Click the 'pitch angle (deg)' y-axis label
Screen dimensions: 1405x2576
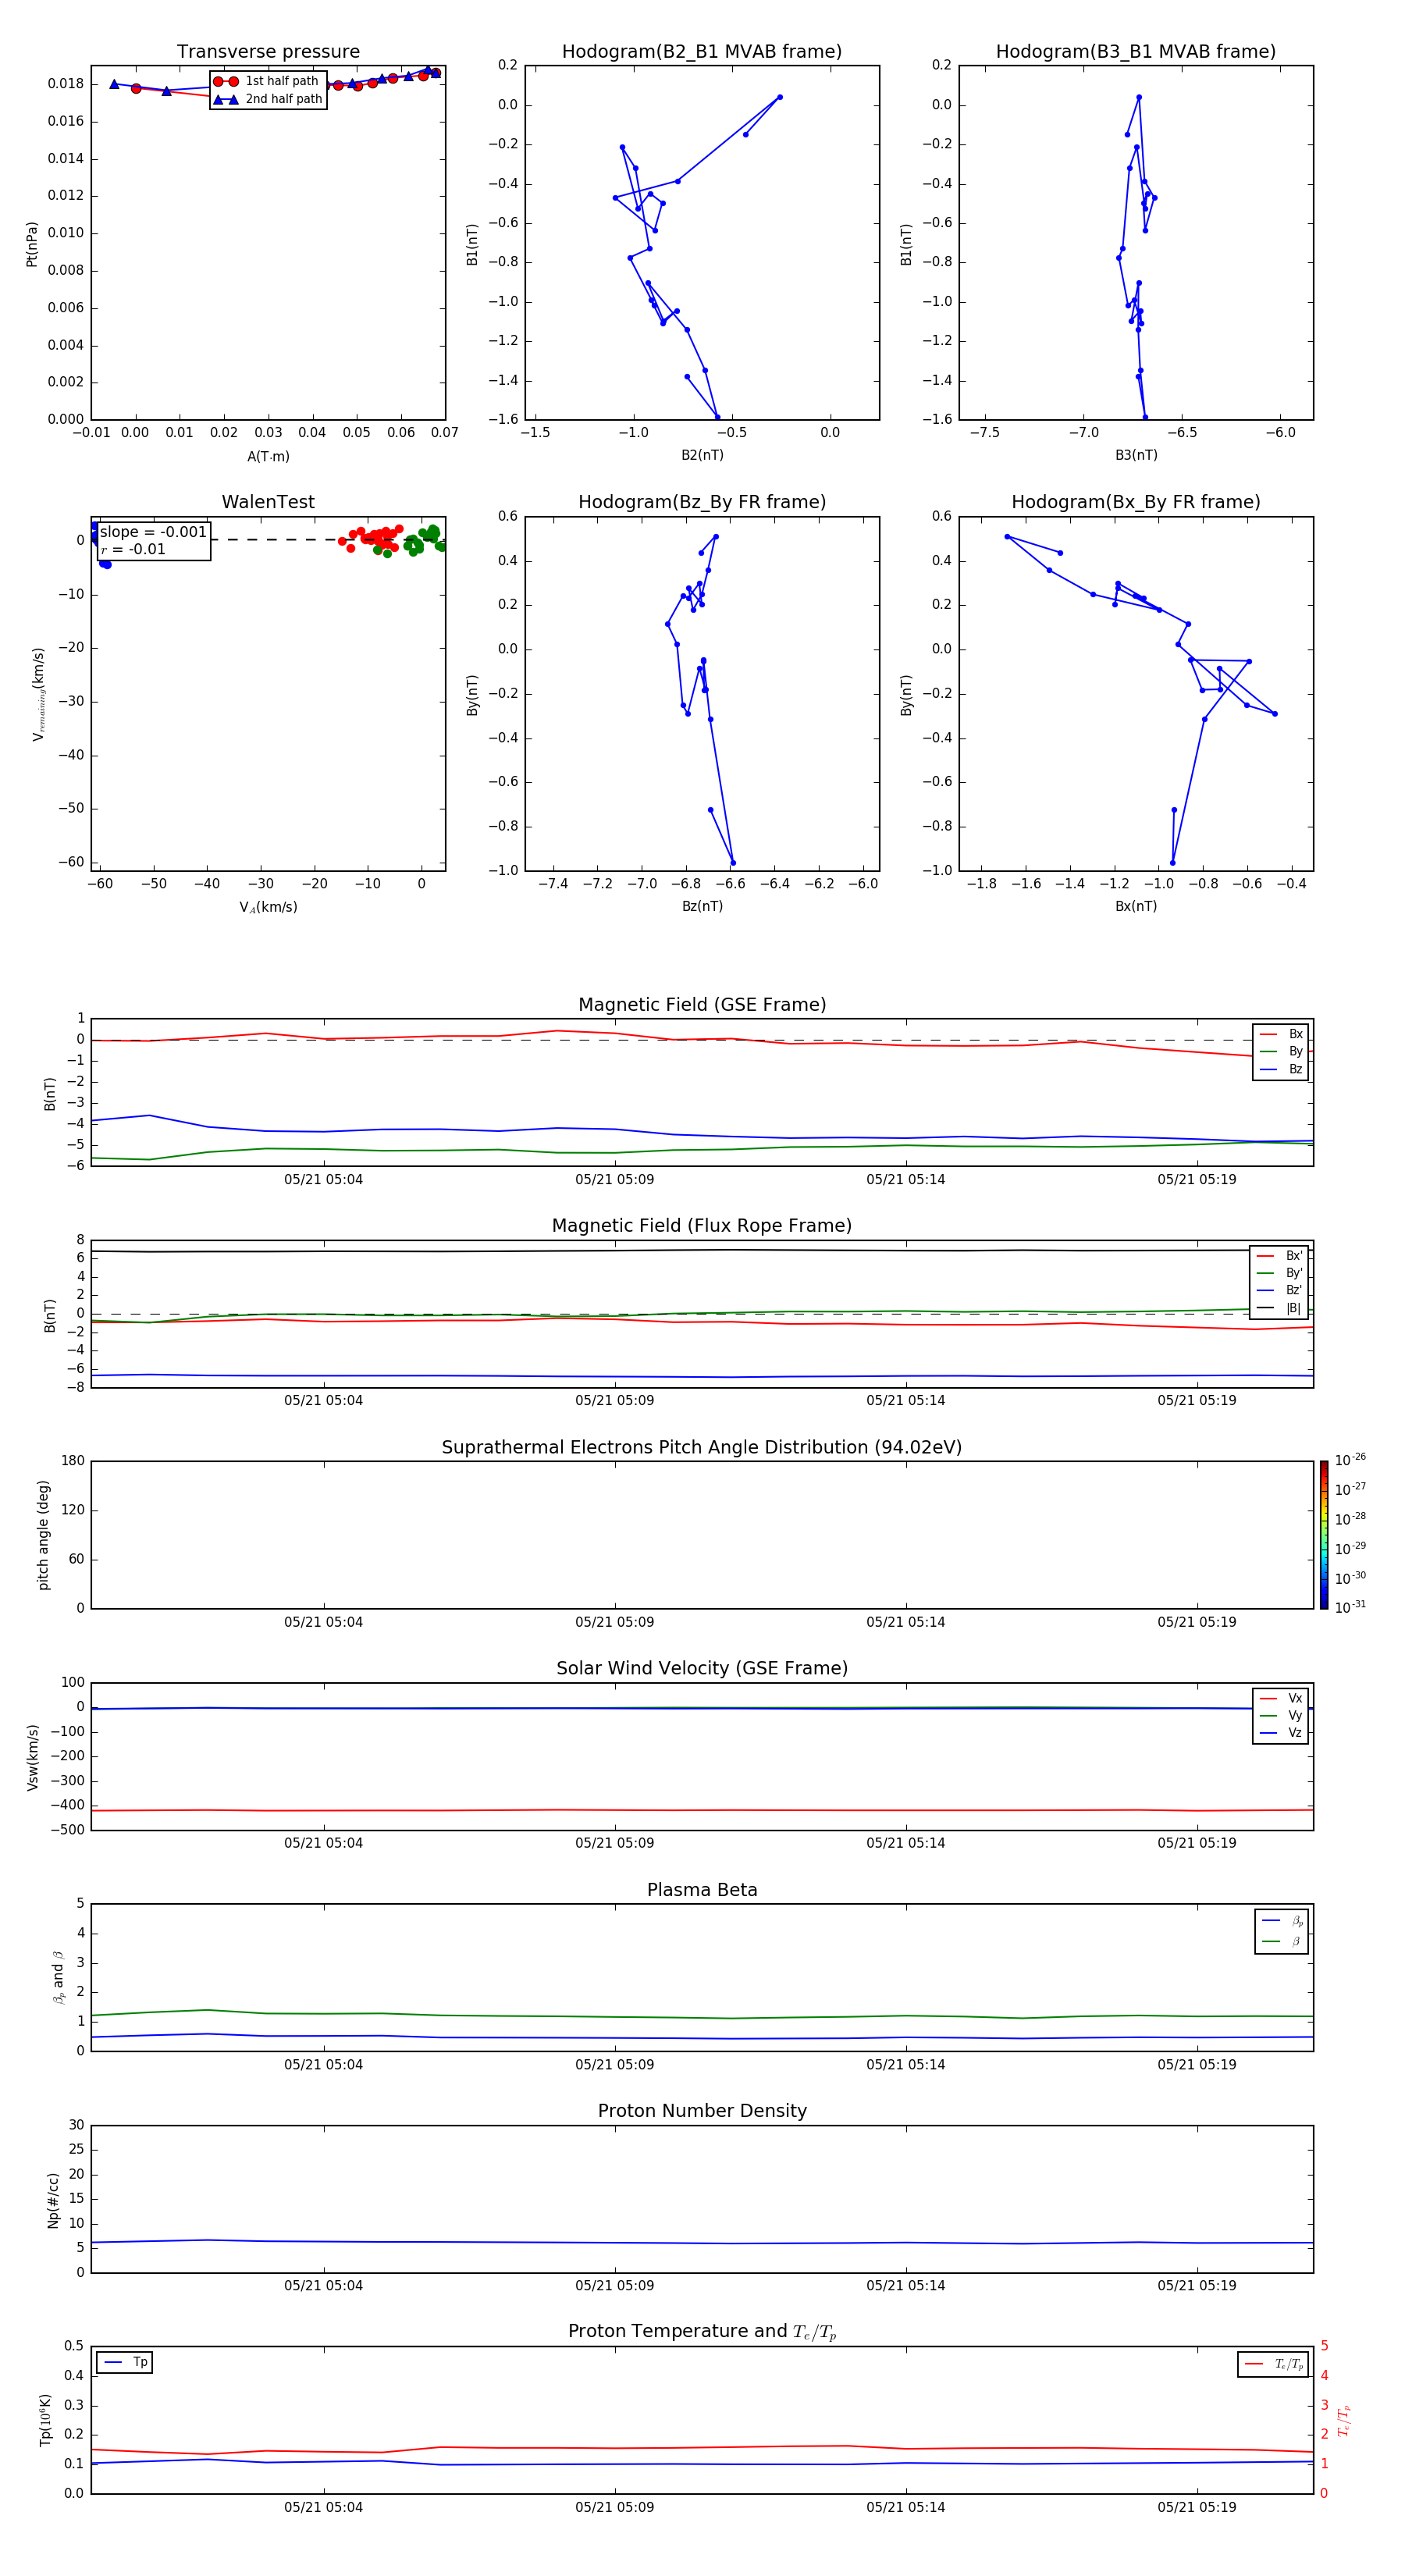pos(43,1535)
